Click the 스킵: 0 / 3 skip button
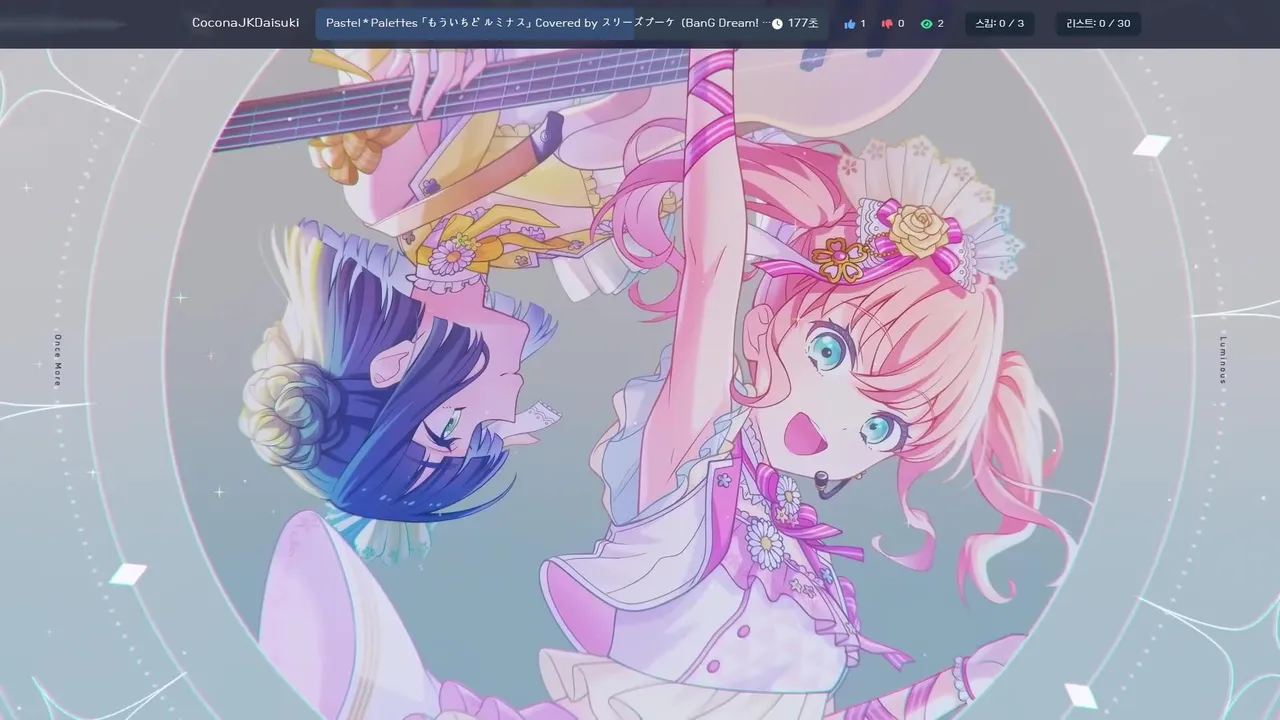 [999, 23]
